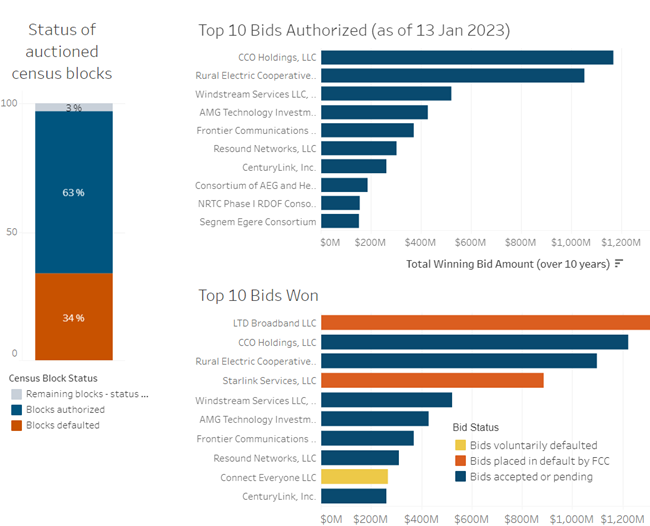This screenshot has width=650, height=526.
Task: Click CCO Holdings bar in Top 10 Bids Authorized
Action: click(467, 58)
